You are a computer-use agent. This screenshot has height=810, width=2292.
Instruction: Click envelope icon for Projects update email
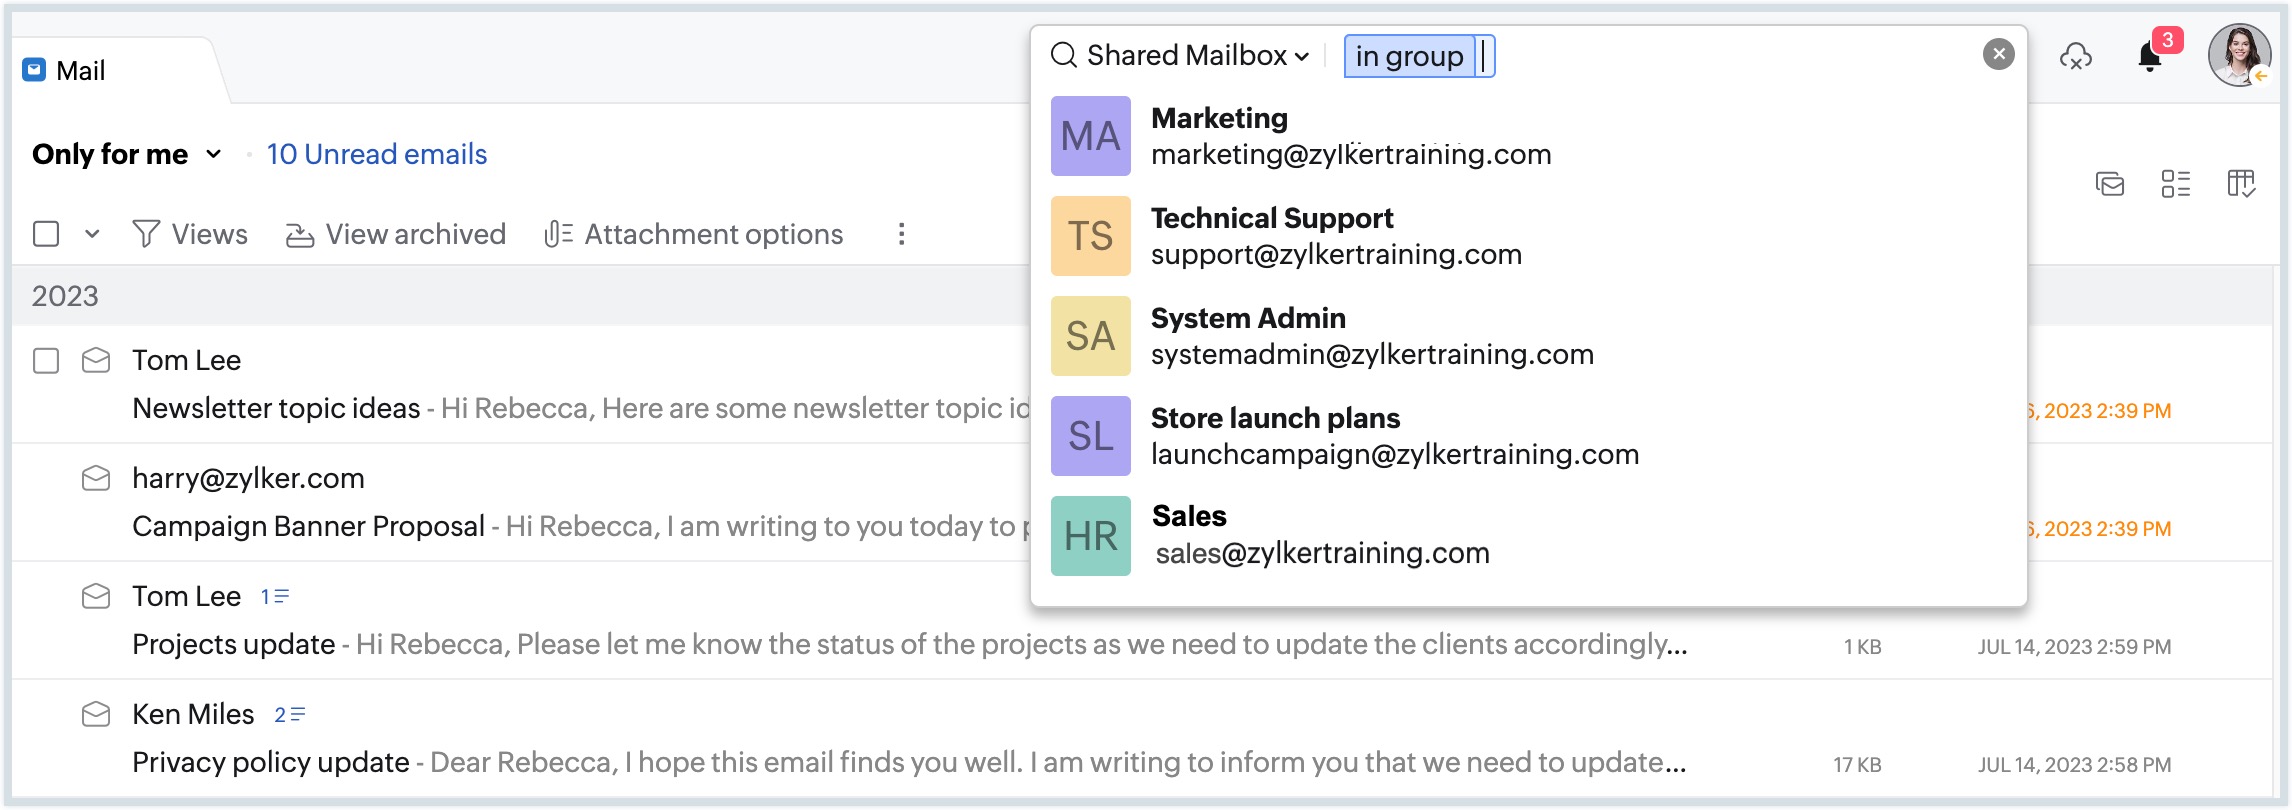pyautogui.click(x=96, y=596)
